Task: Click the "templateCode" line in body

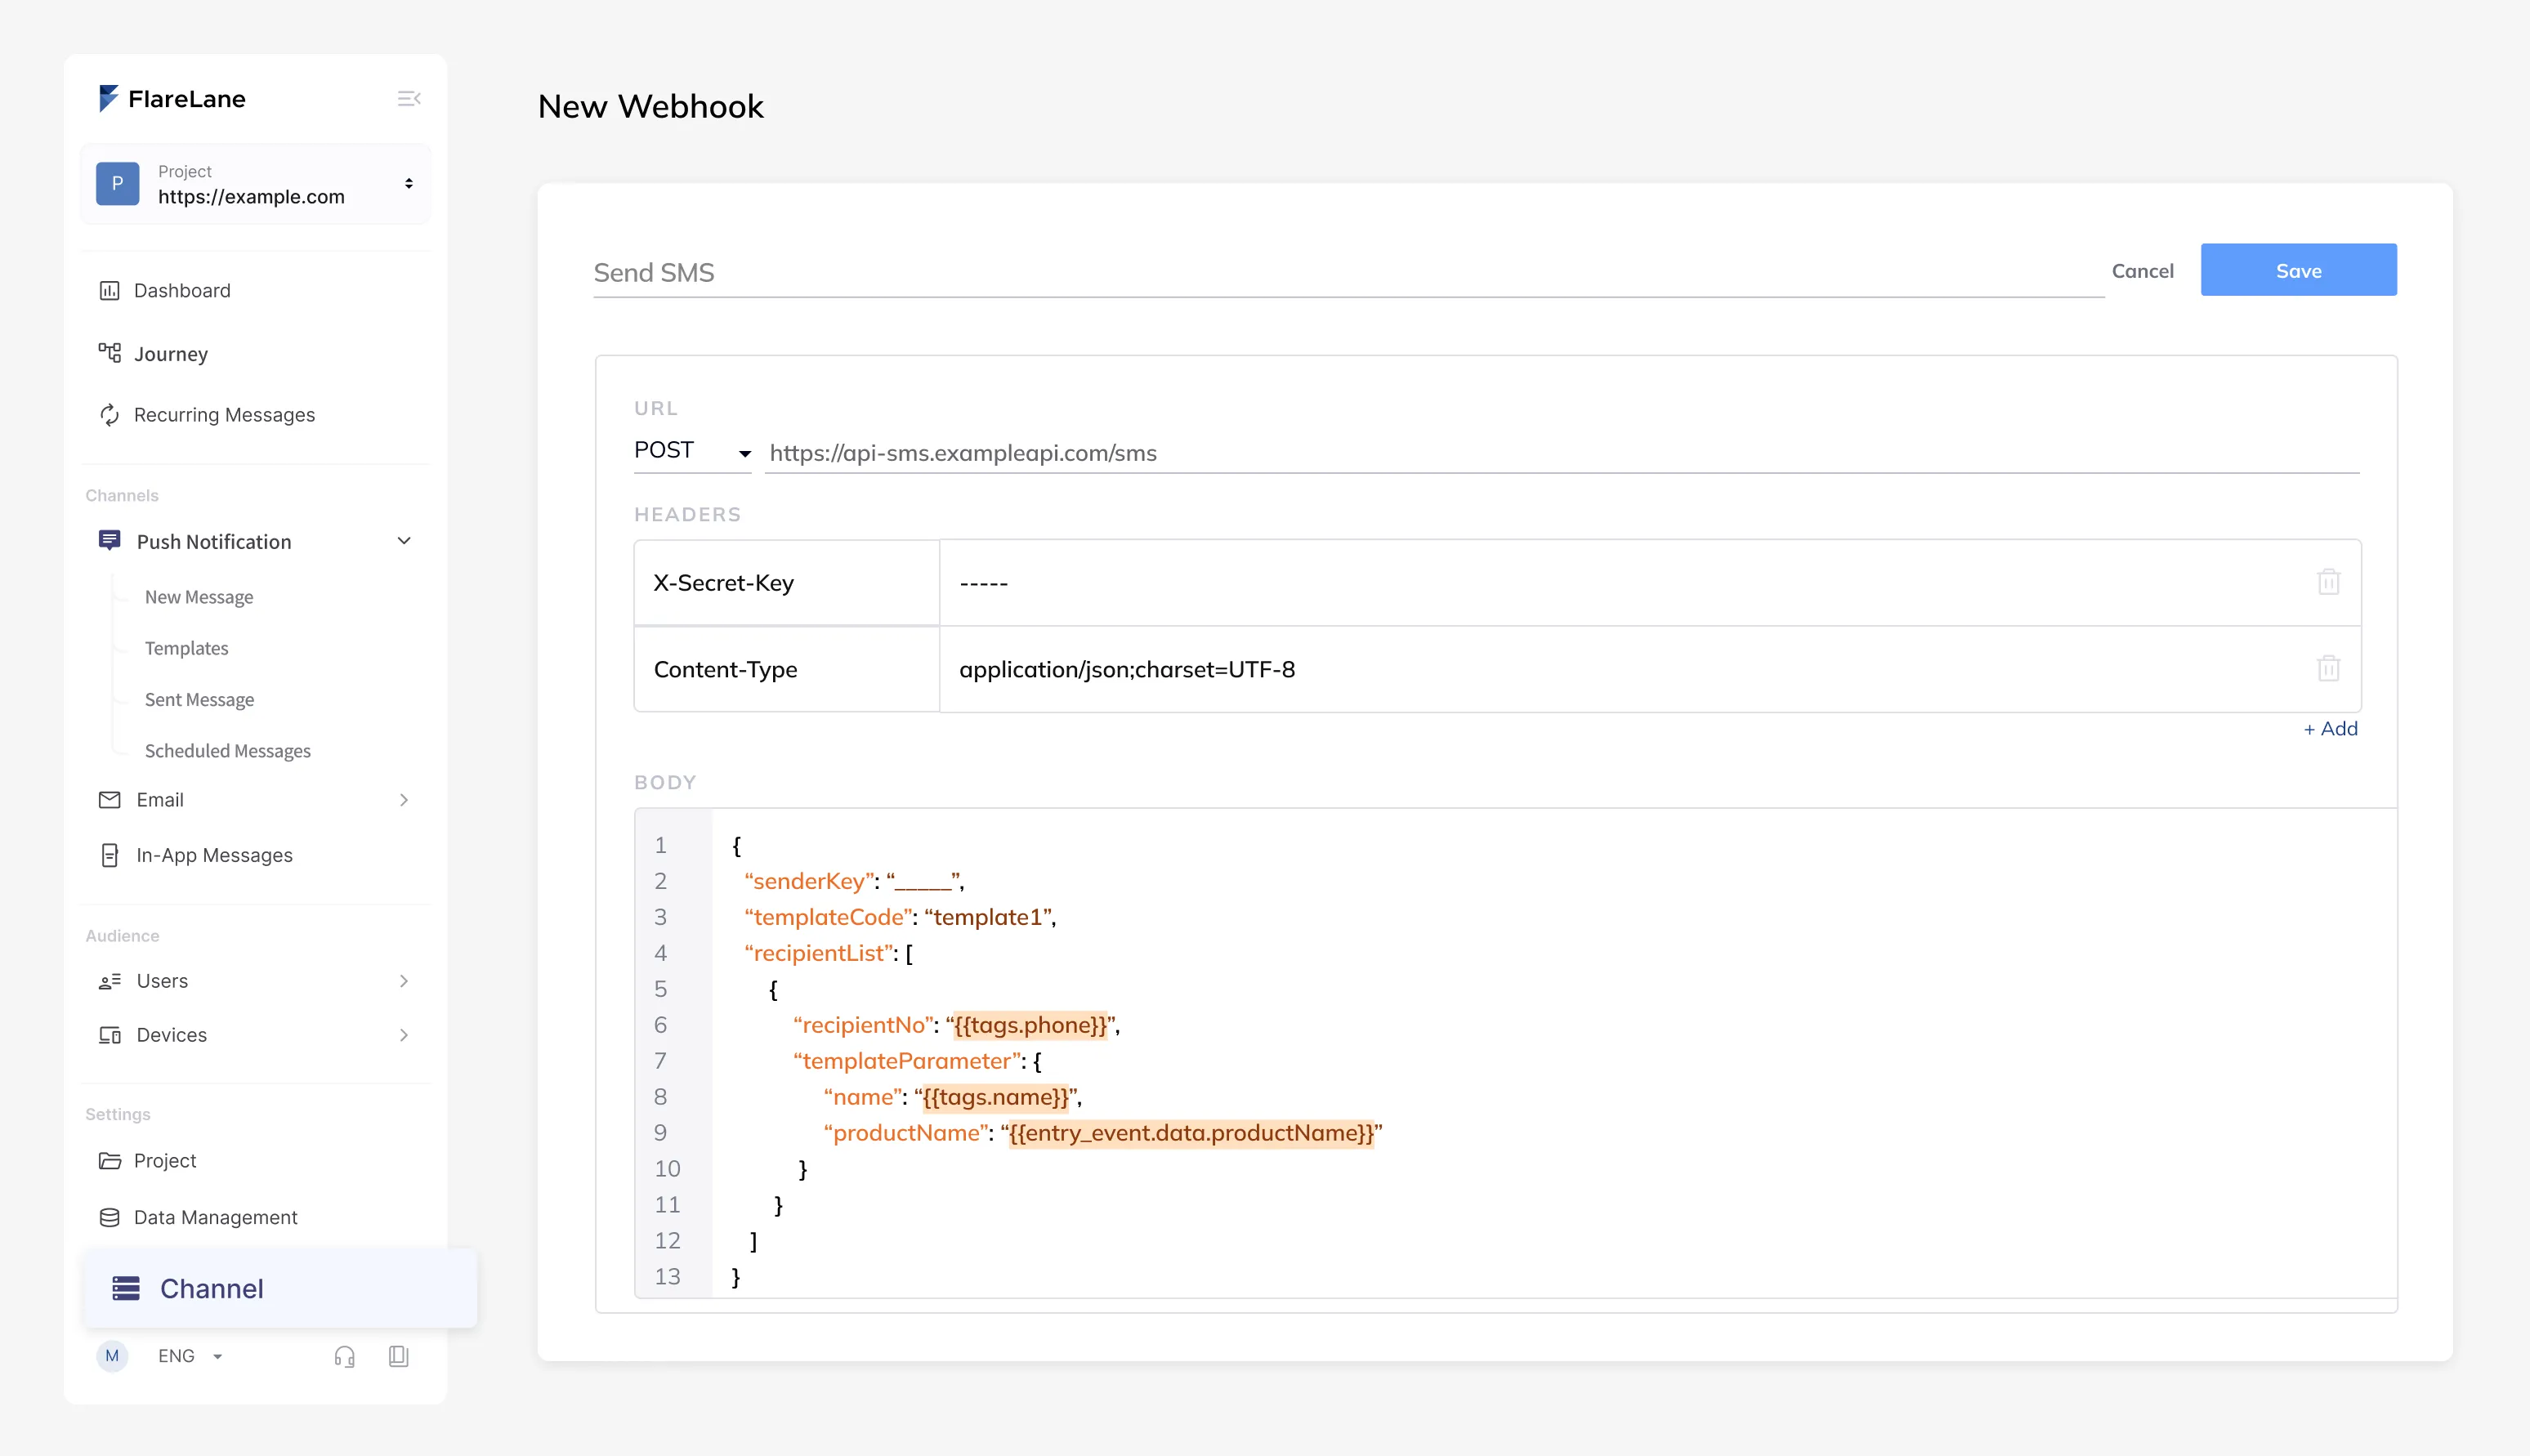Action: click(x=900, y=917)
